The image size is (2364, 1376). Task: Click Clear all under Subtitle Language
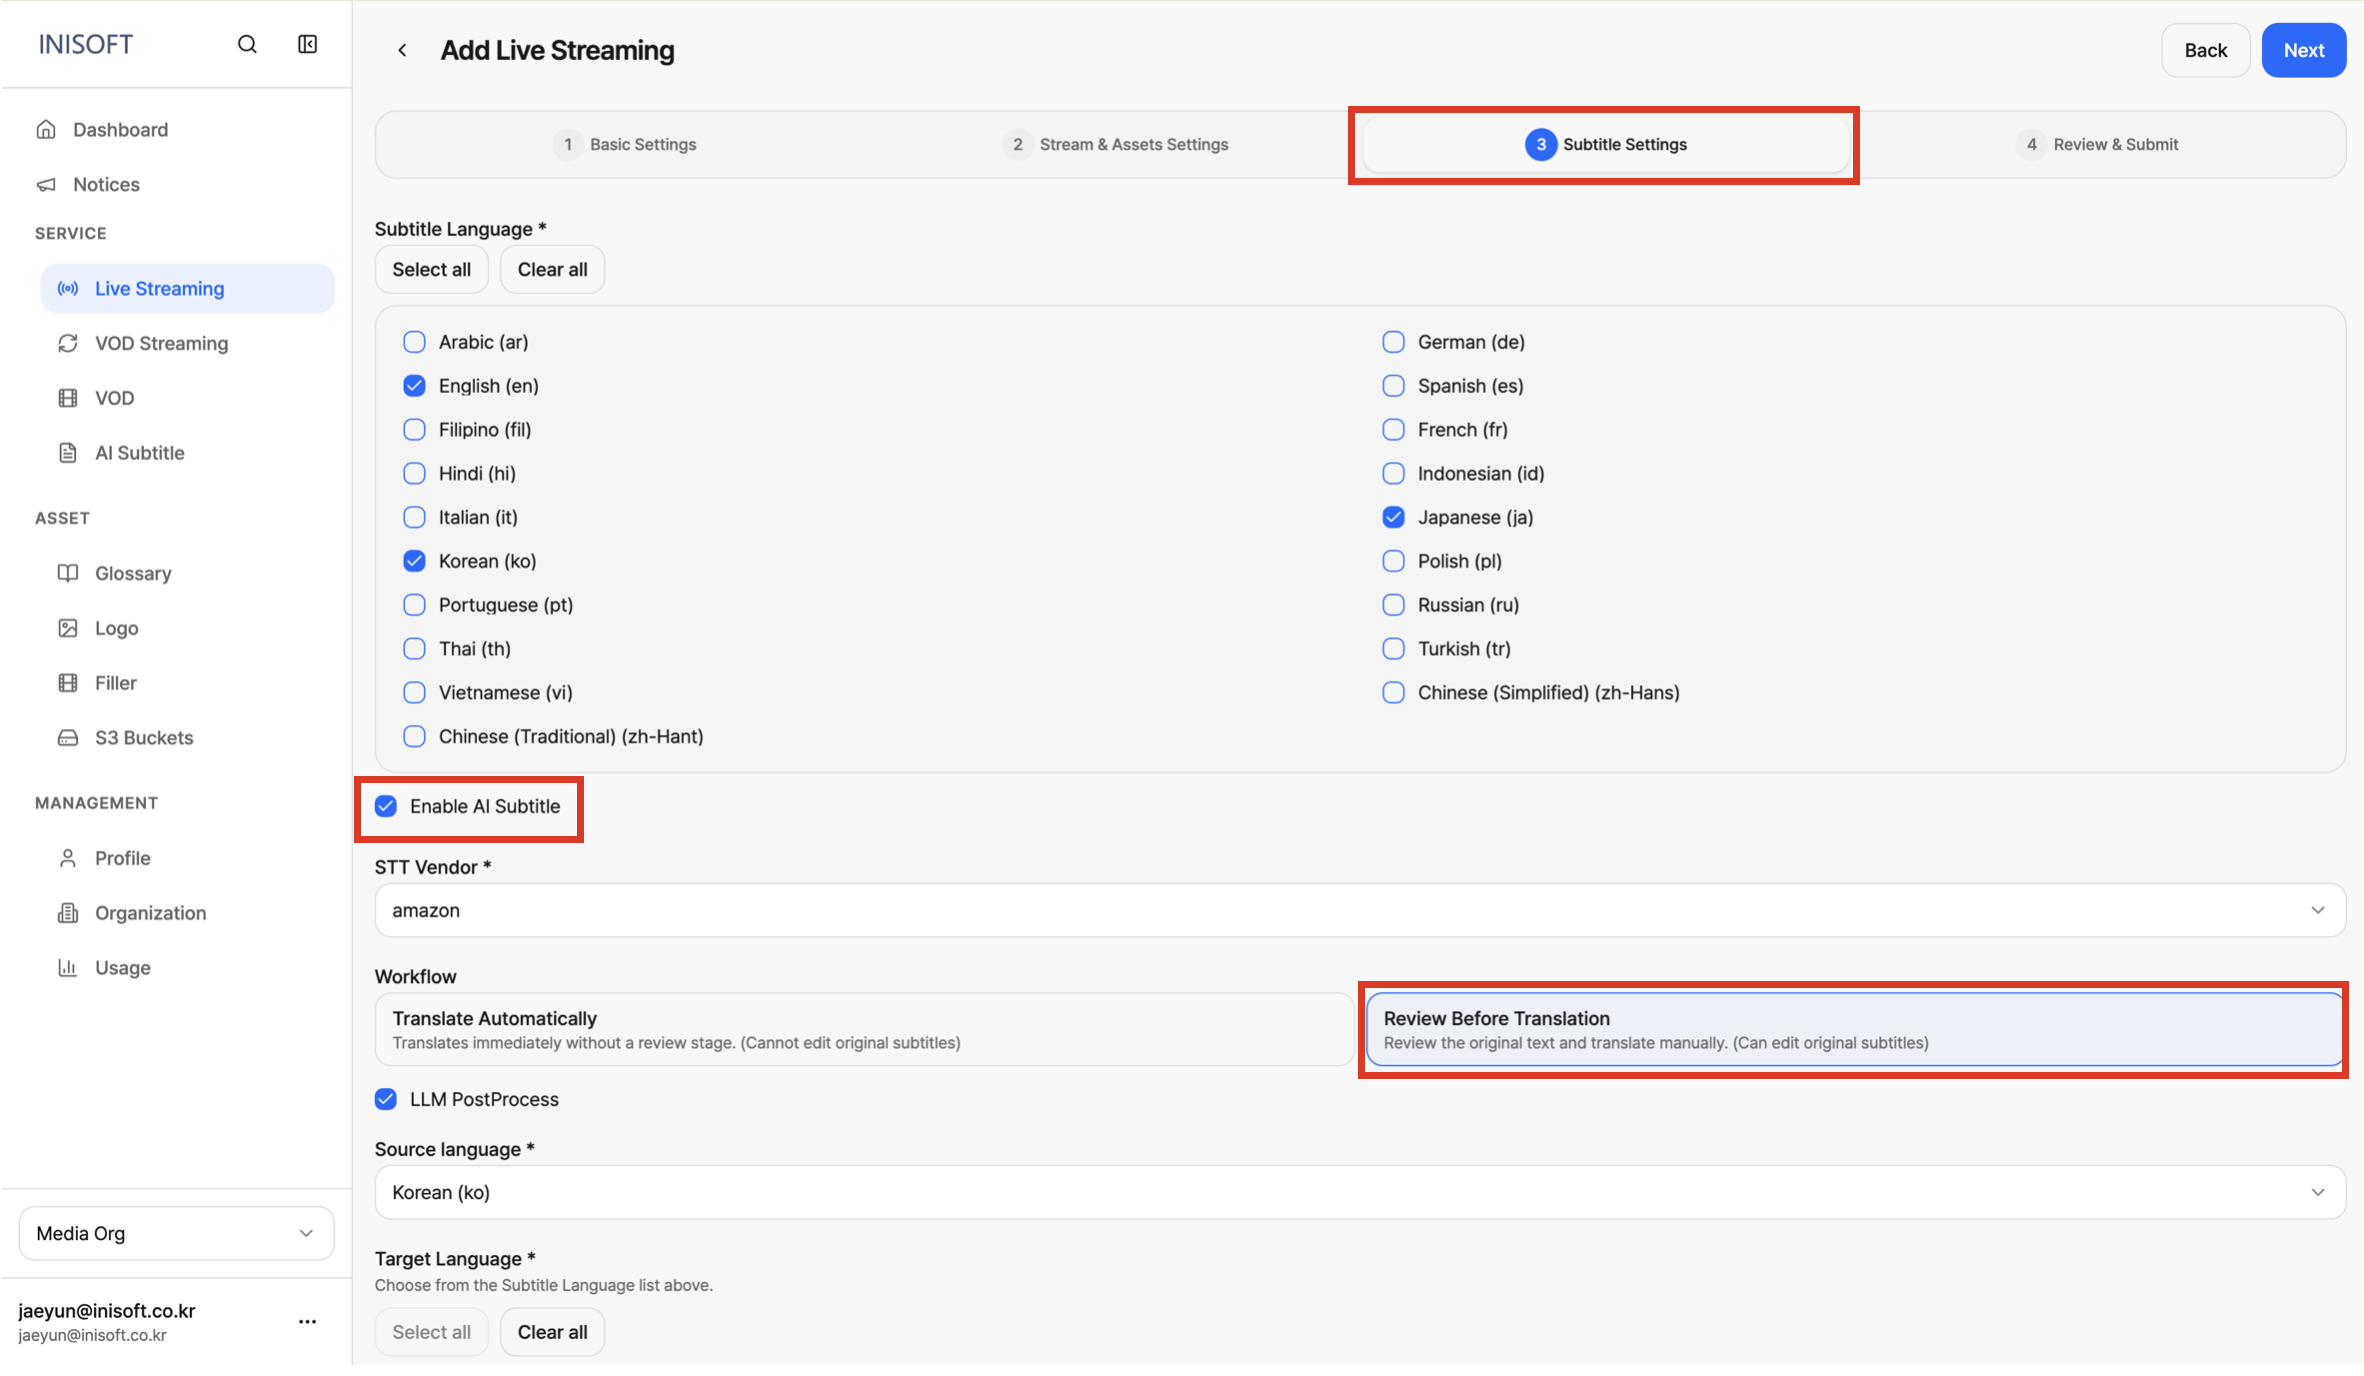pos(552,269)
